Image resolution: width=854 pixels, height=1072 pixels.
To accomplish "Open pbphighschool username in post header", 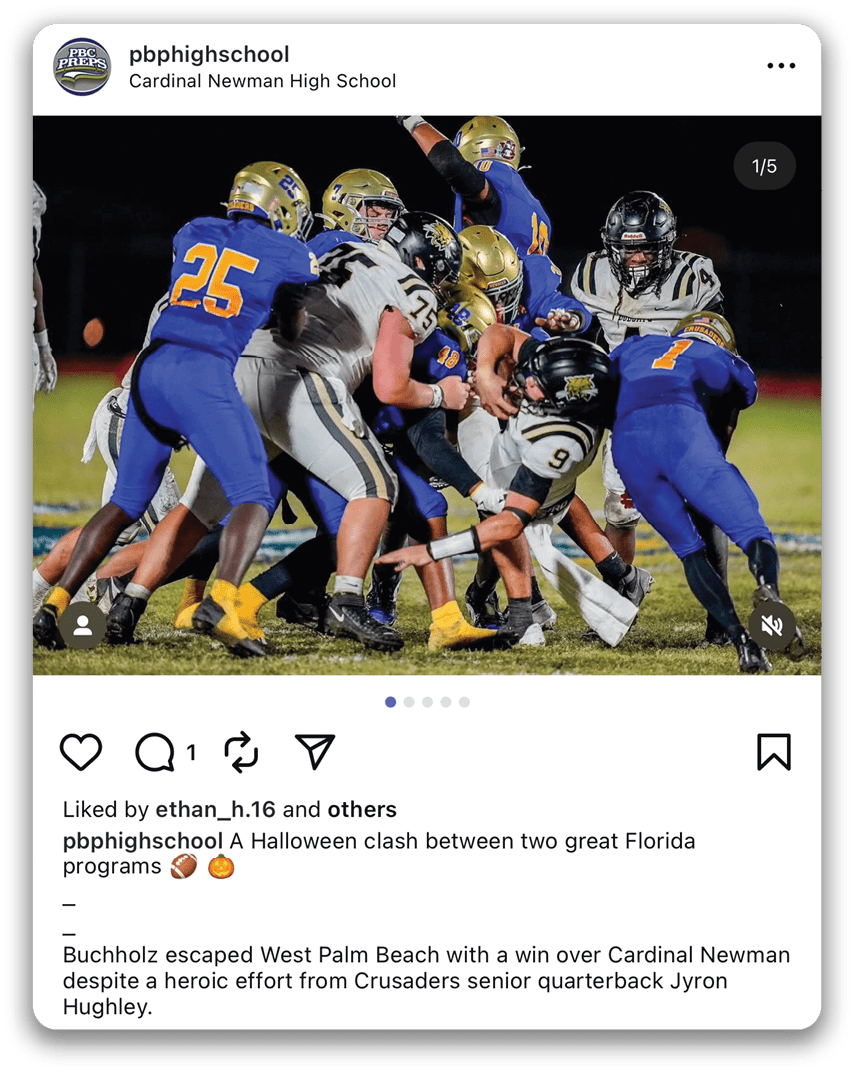I will (209, 54).
